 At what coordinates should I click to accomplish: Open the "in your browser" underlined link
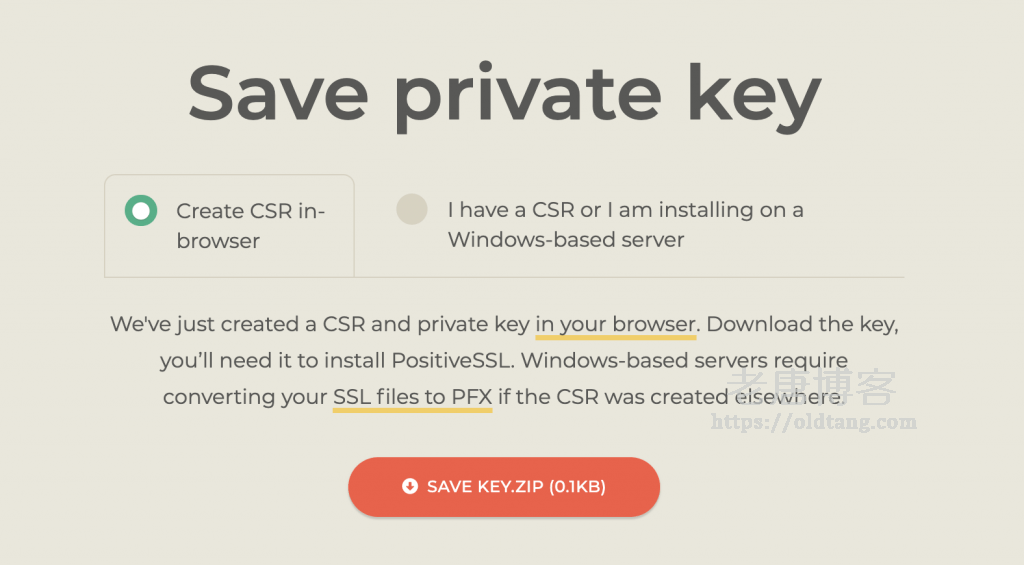point(615,325)
